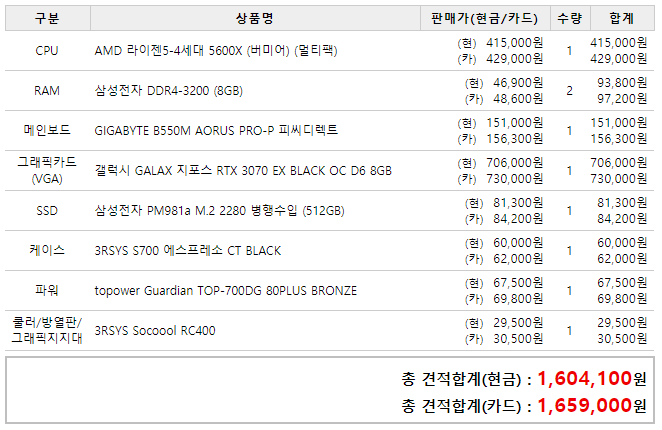Image resolution: width=662 pixels, height=430 pixels.
Task: Select the 합계 column header
Action: (620, 18)
